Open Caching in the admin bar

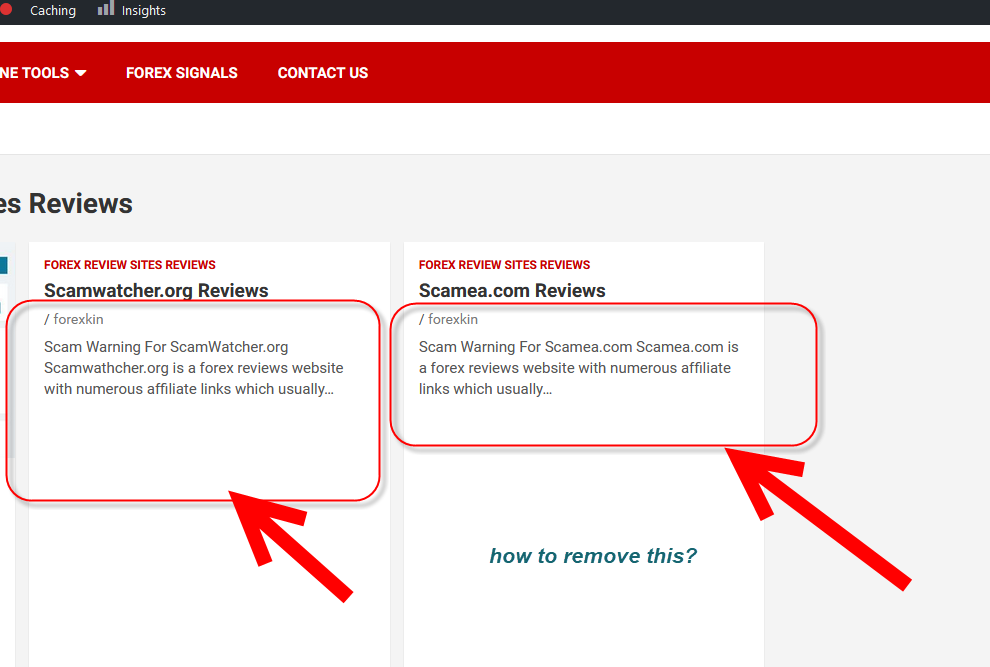(53, 11)
